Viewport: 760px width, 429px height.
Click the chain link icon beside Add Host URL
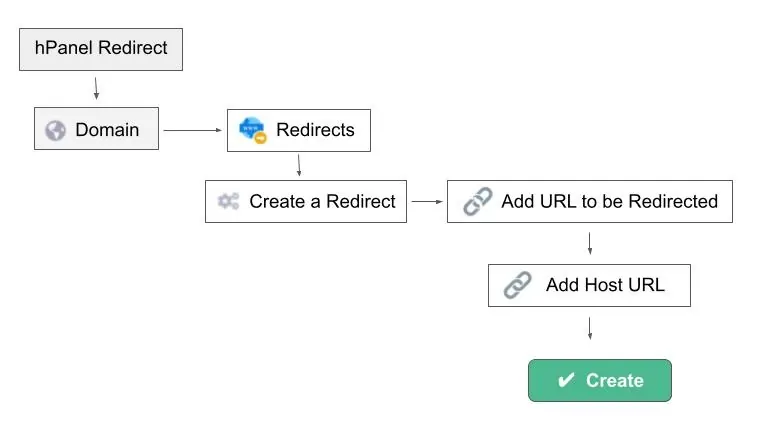[517, 286]
